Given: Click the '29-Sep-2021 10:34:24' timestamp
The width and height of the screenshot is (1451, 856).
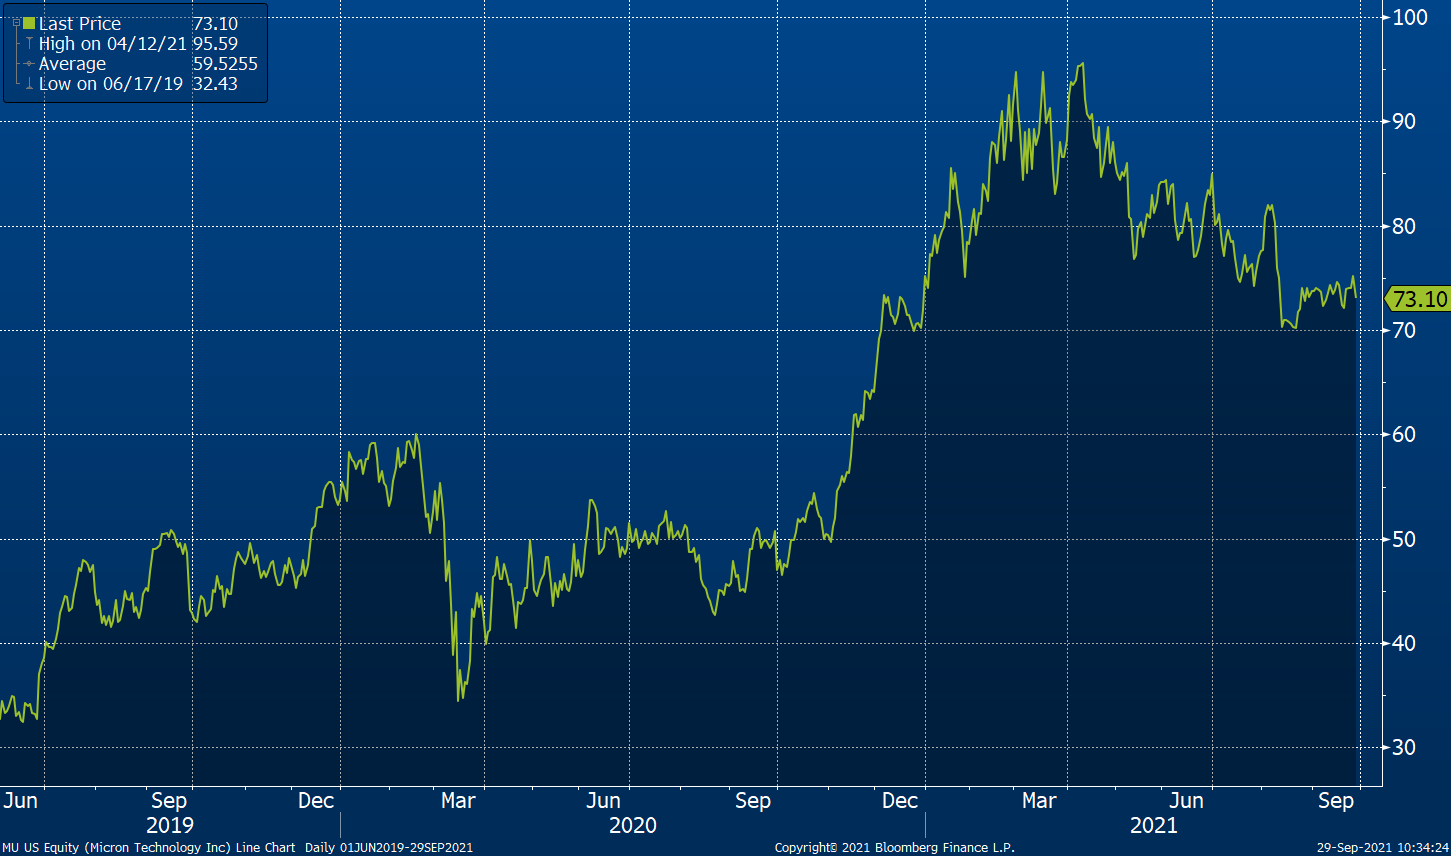Looking at the screenshot, I should click(x=1381, y=848).
